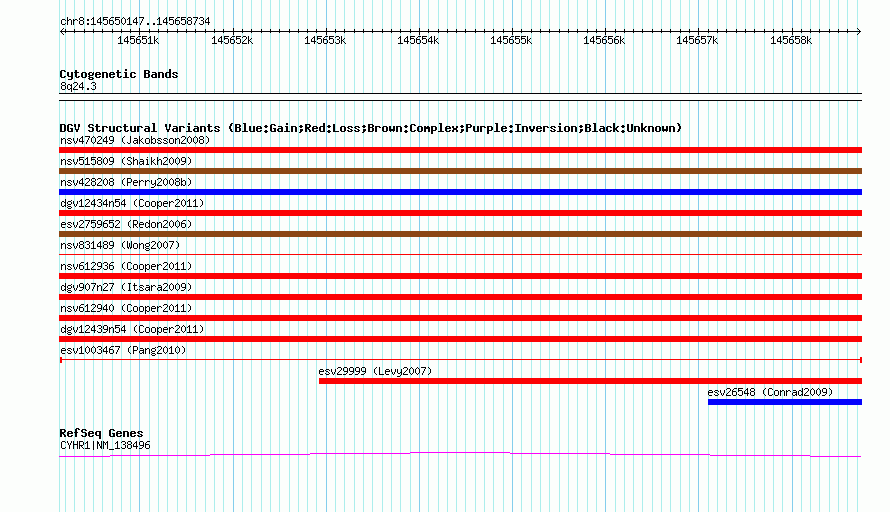
Task: Select the thin esv1003467 variant line
Action: point(461,360)
